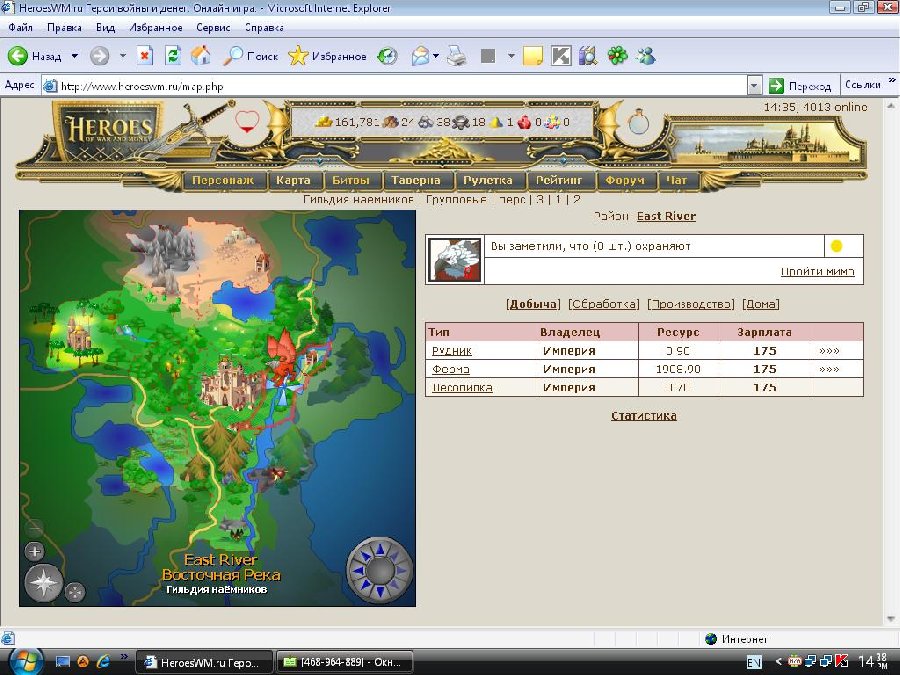Open the Рудник facility link

coord(452,351)
